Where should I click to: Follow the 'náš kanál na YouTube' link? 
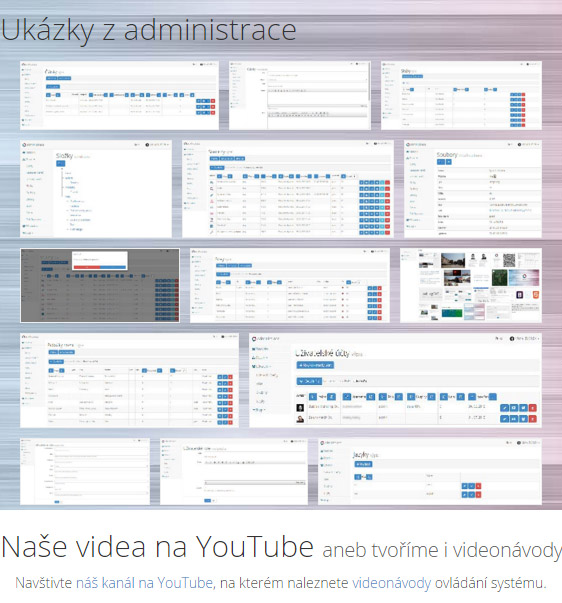click(144, 583)
